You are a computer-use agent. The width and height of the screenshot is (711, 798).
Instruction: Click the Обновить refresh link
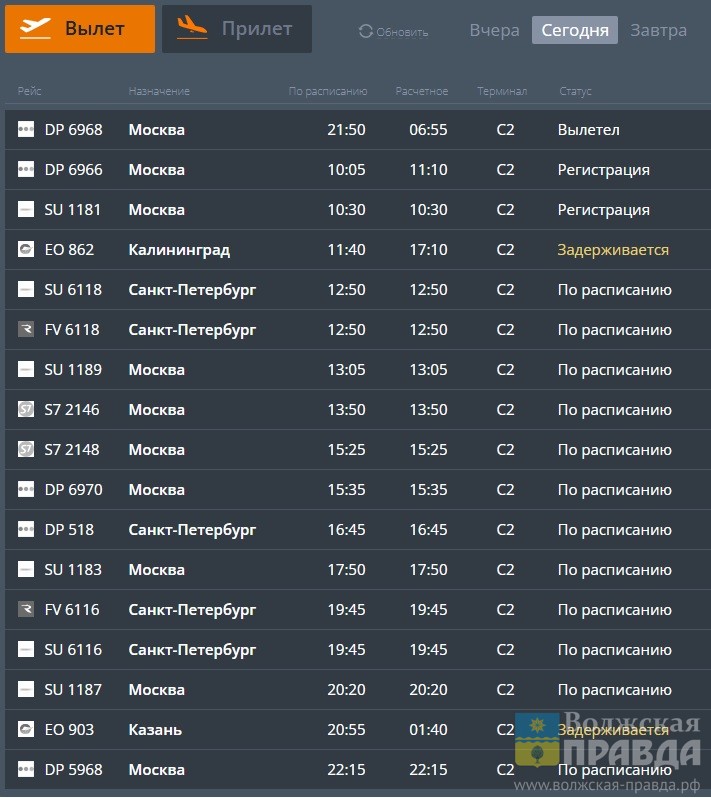click(x=402, y=32)
